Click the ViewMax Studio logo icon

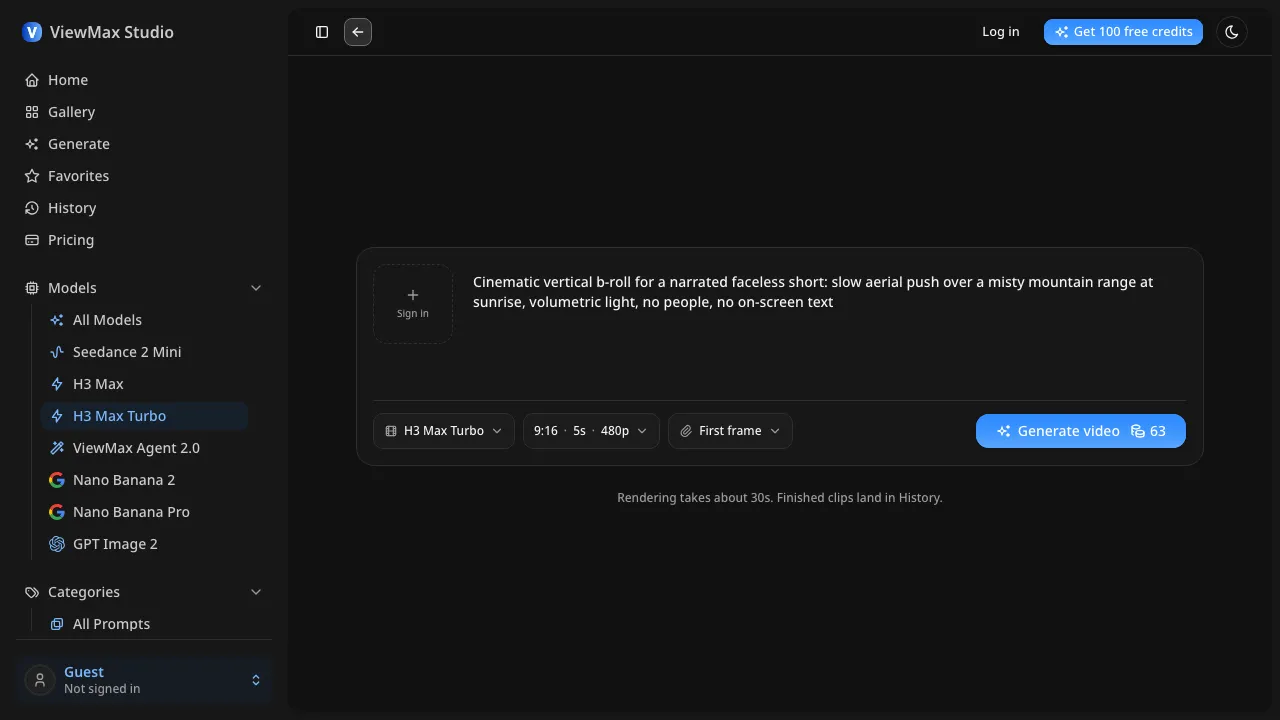tap(32, 32)
